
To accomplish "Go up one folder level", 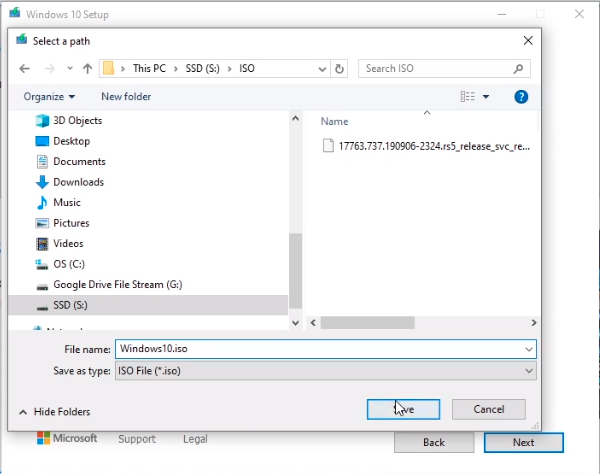I will [x=88, y=69].
